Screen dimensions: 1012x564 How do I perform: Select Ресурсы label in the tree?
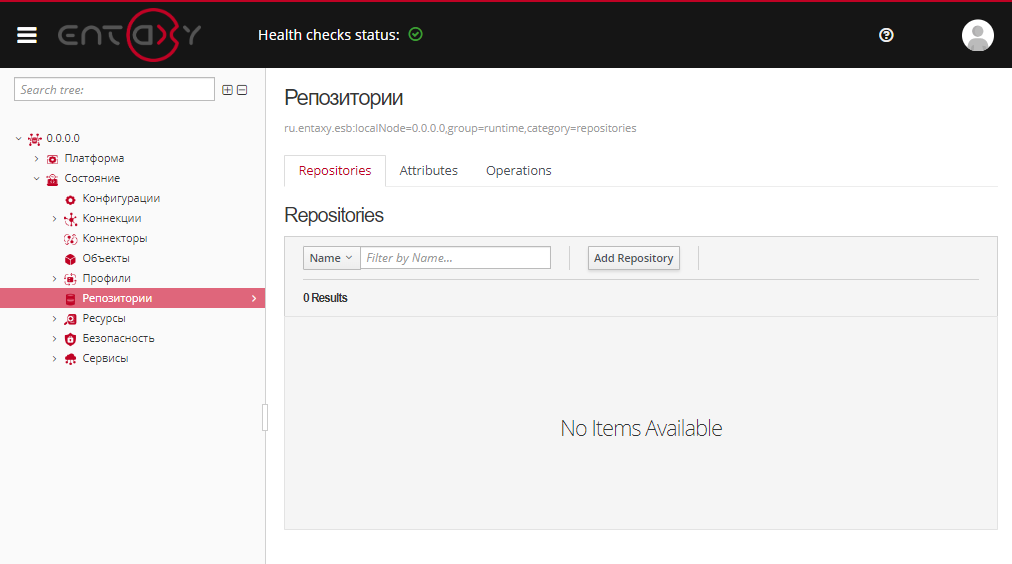point(104,318)
